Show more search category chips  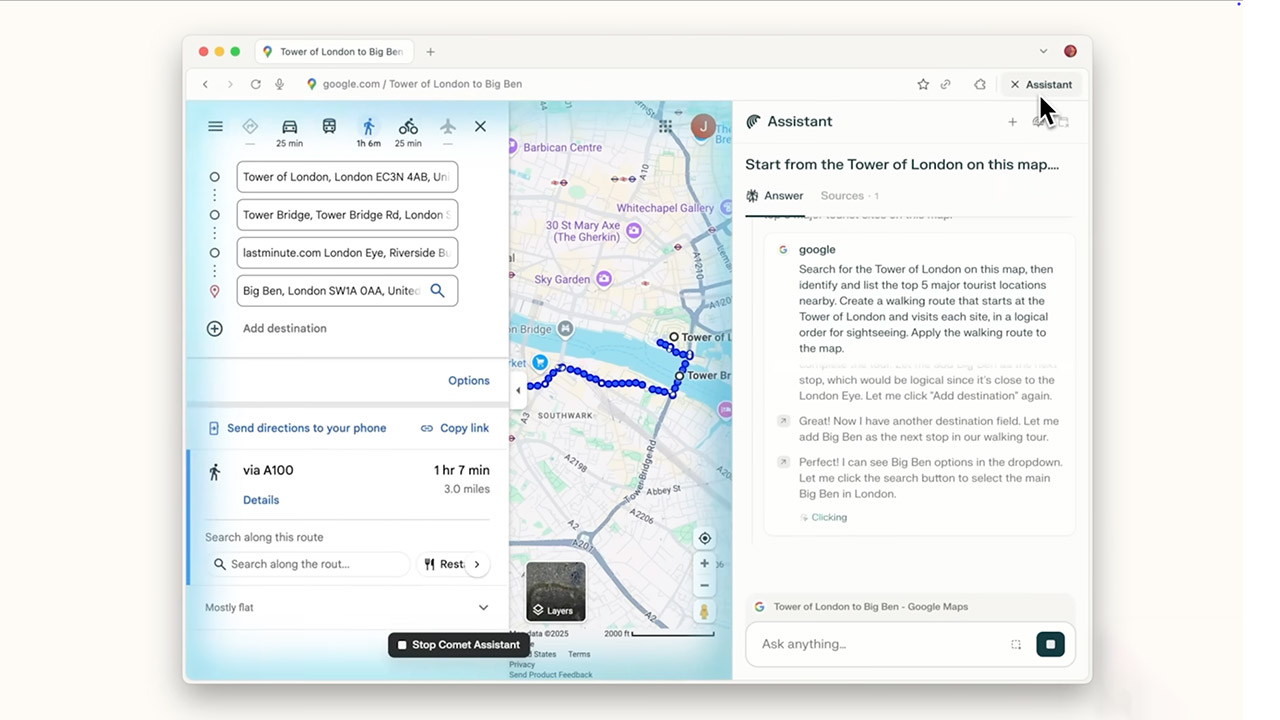pyautogui.click(x=477, y=564)
